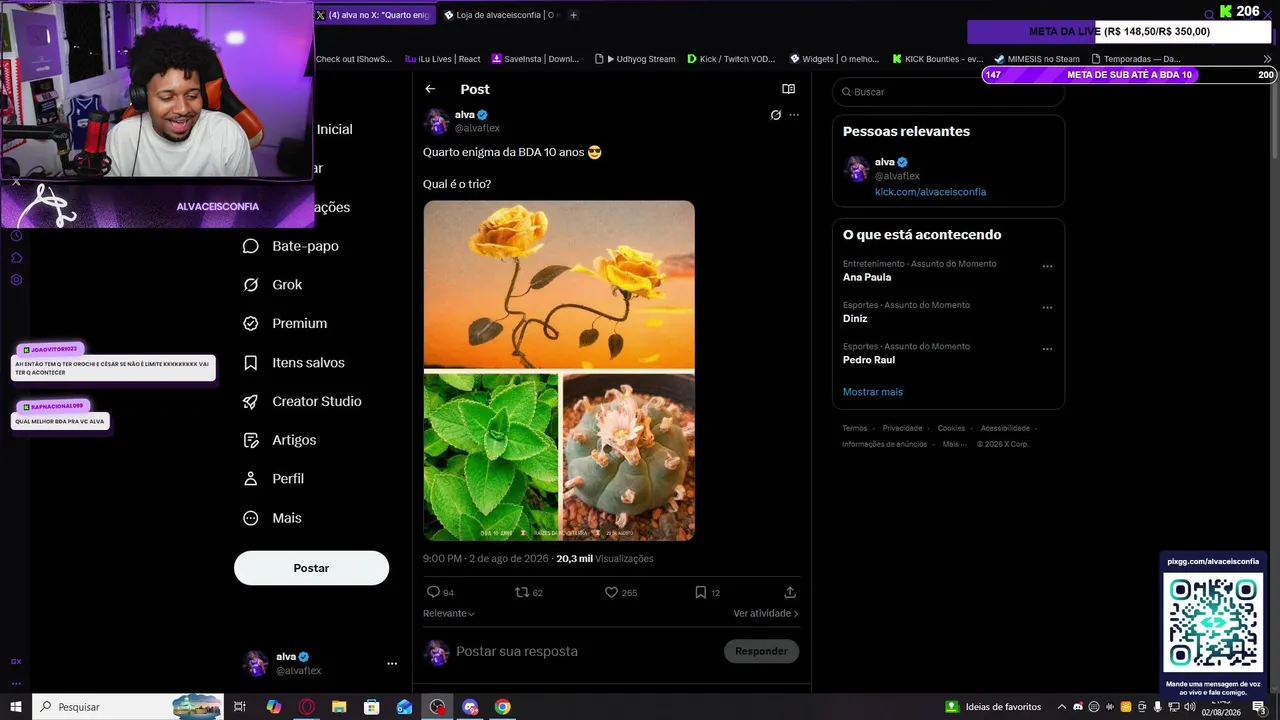The width and height of the screenshot is (1280, 720).
Task: Click the Buscar search field
Action: click(948, 92)
